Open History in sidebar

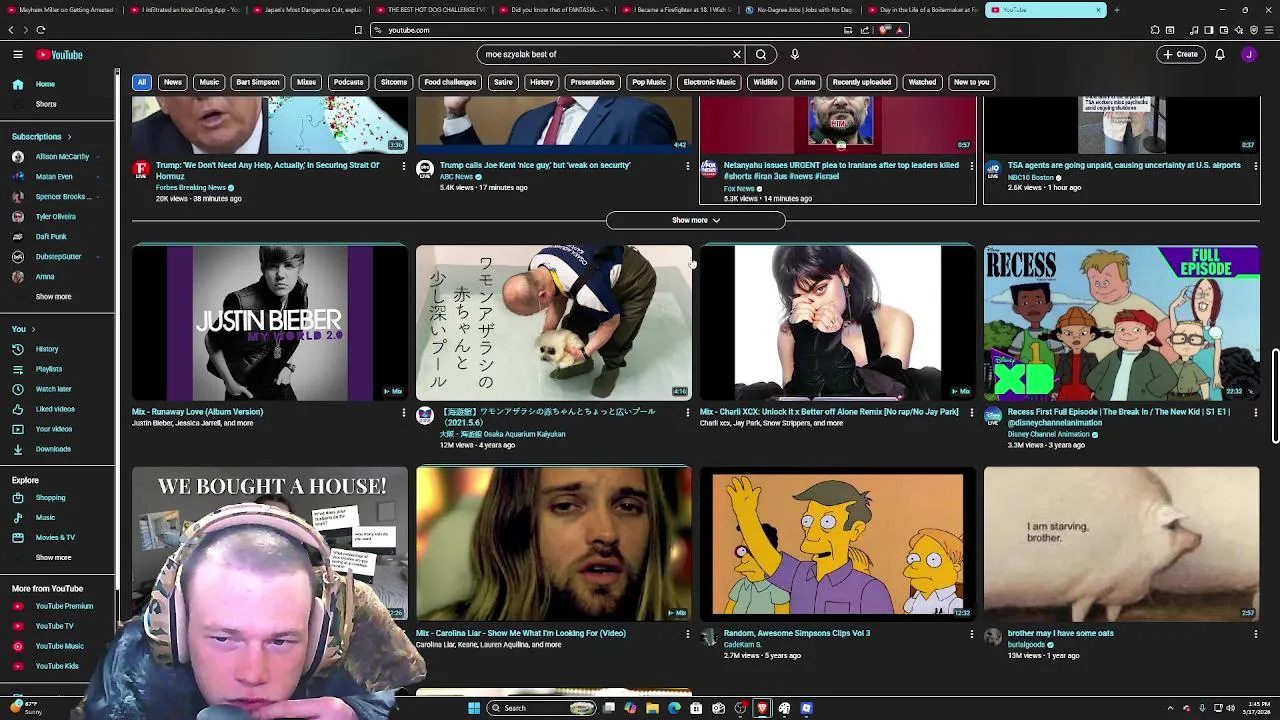pos(58,349)
